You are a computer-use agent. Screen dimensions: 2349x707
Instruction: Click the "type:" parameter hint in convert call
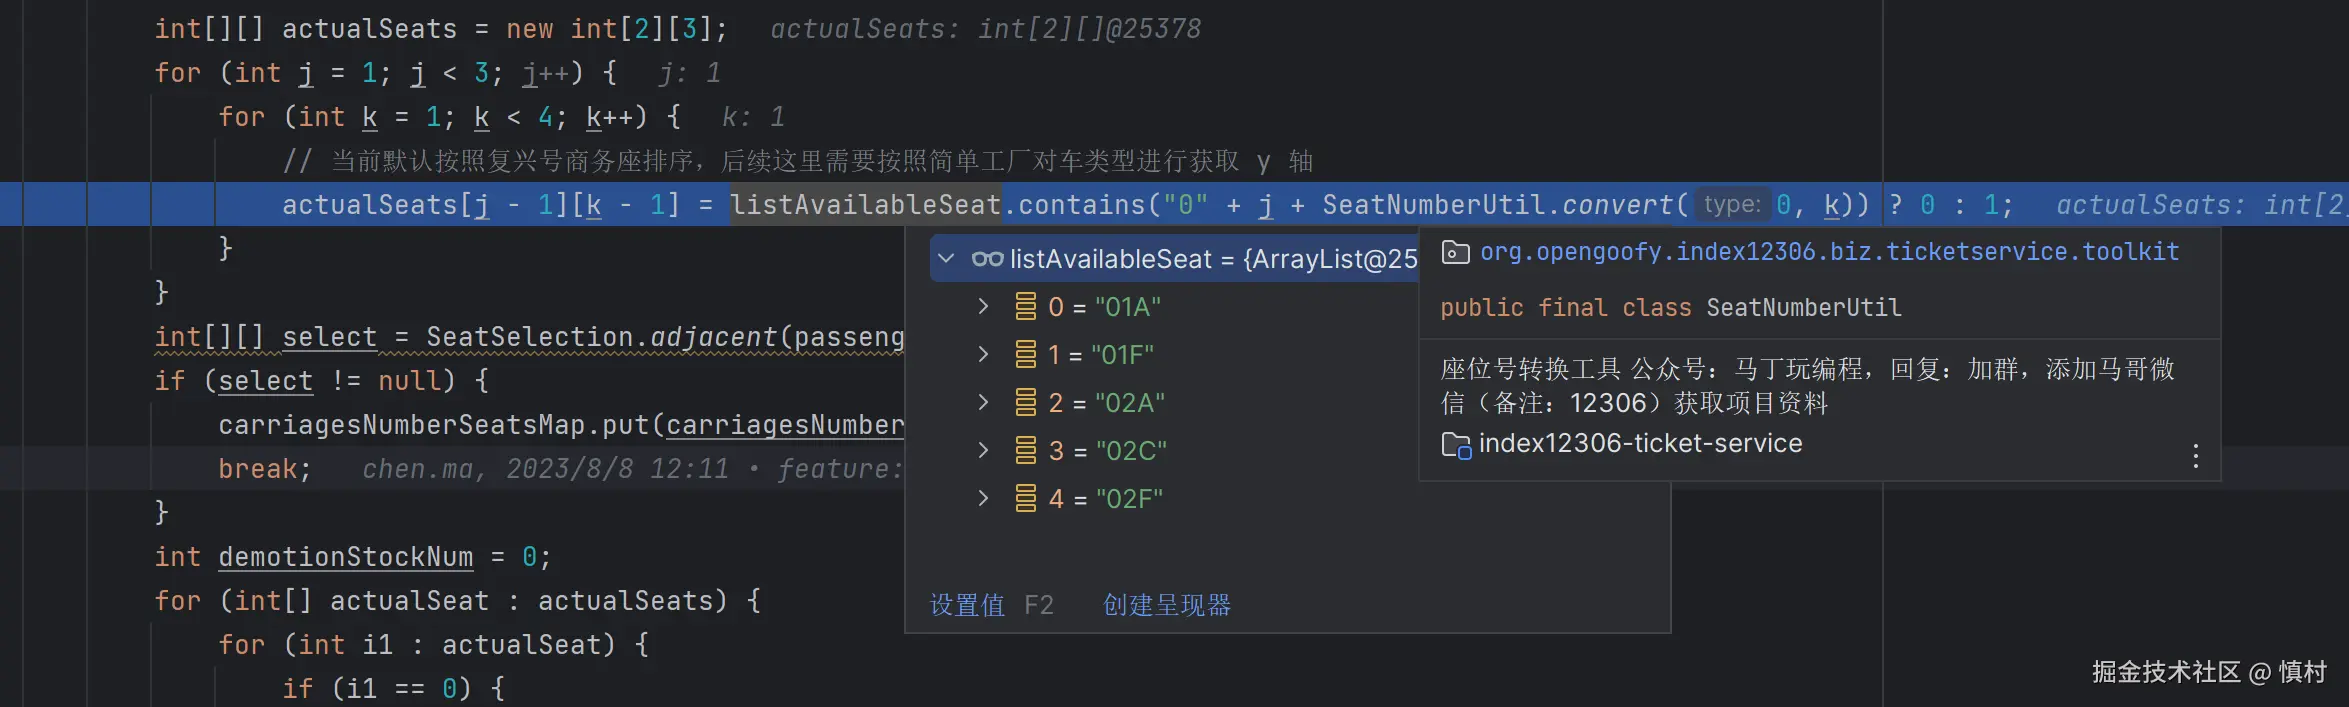pyautogui.click(x=1732, y=205)
